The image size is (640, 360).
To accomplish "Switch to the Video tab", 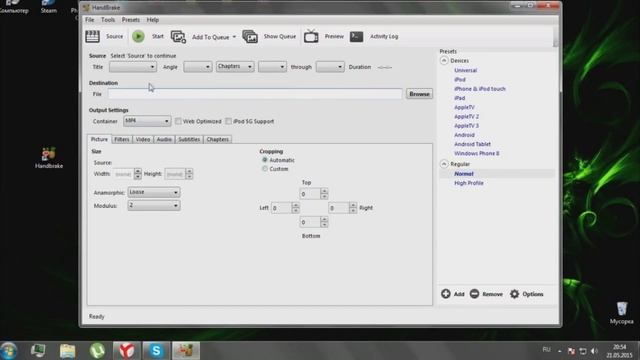I will coord(143,139).
